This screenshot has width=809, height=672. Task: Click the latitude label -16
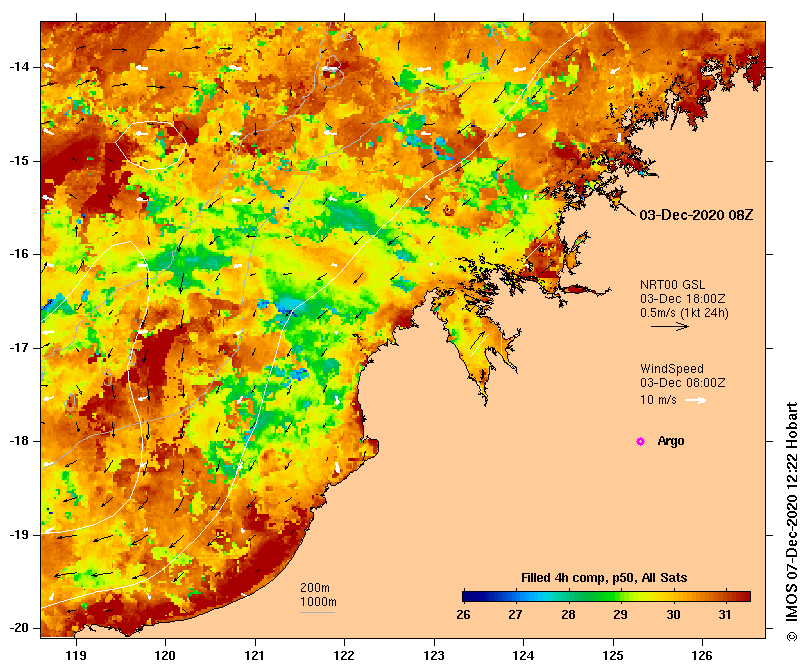19,254
